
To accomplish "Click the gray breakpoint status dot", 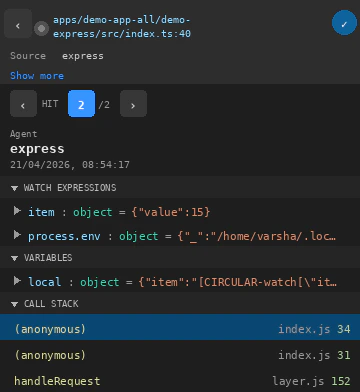I will point(41,29).
